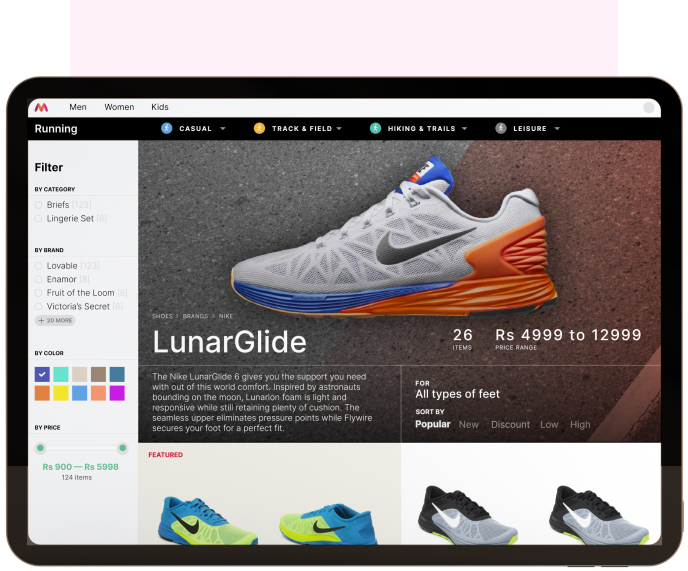Click the blue Casual category icon
Viewport: 688px width, 571px height.
[x=166, y=128]
